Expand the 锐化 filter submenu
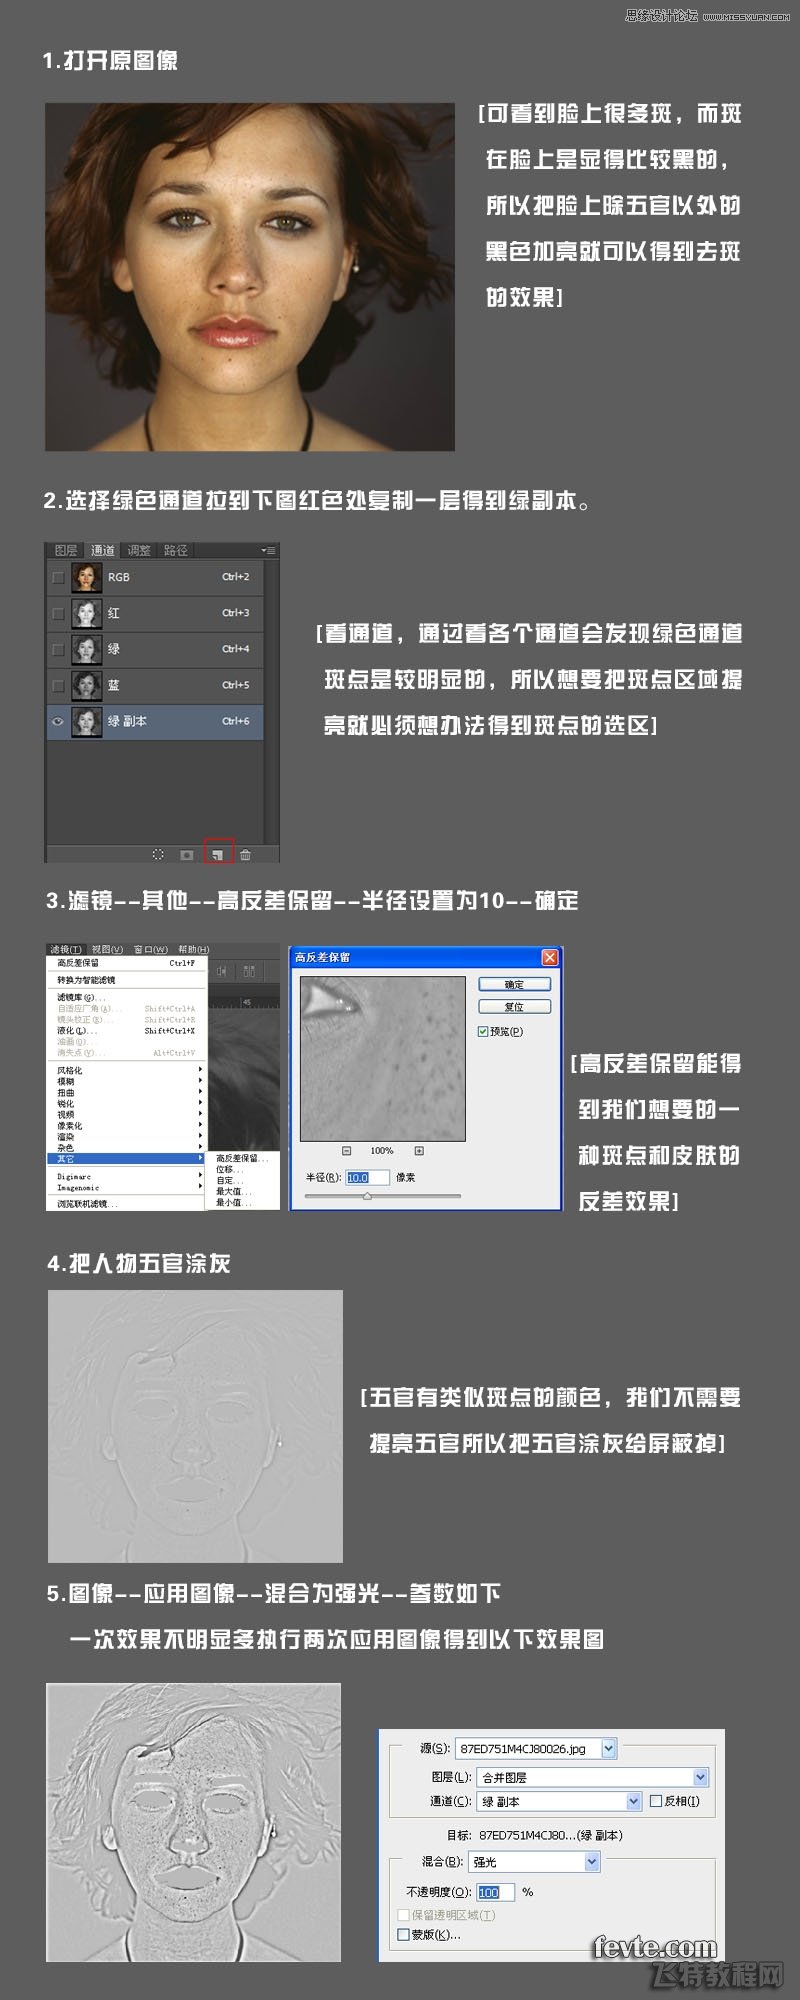800x2000 pixels. pyautogui.click(x=126, y=1103)
